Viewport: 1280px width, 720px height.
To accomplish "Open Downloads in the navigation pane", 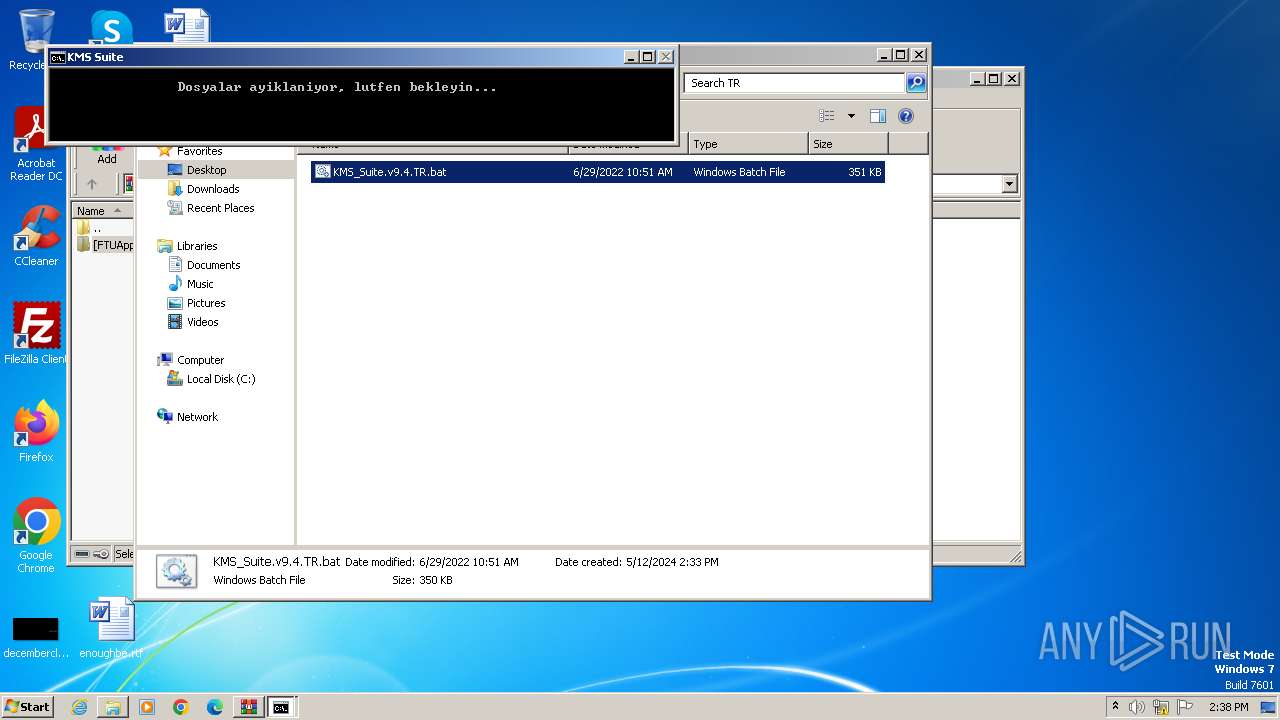I will click(x=213, y=189).
